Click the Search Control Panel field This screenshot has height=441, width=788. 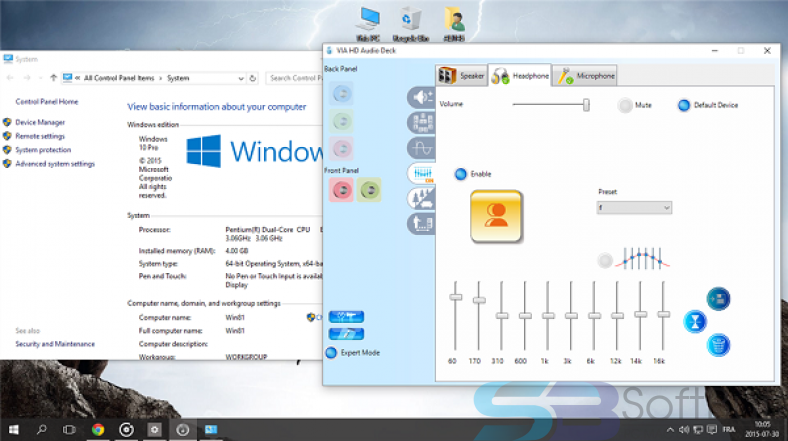pos(294,78)
